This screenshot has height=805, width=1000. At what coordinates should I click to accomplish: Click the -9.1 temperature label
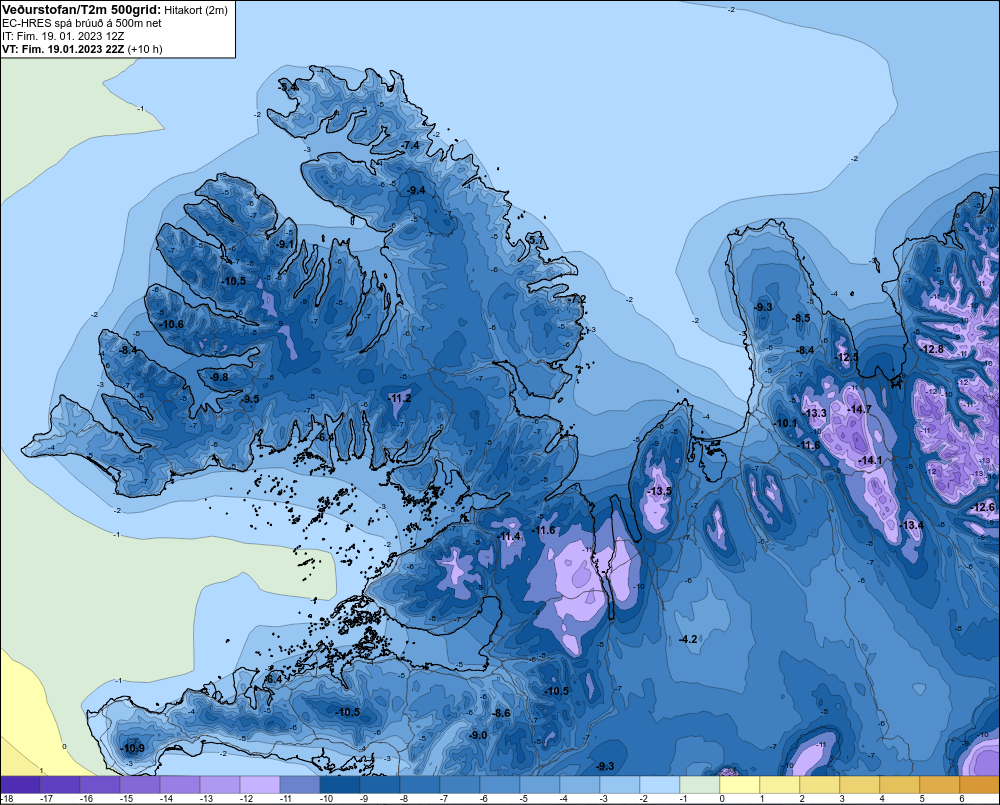286,244
